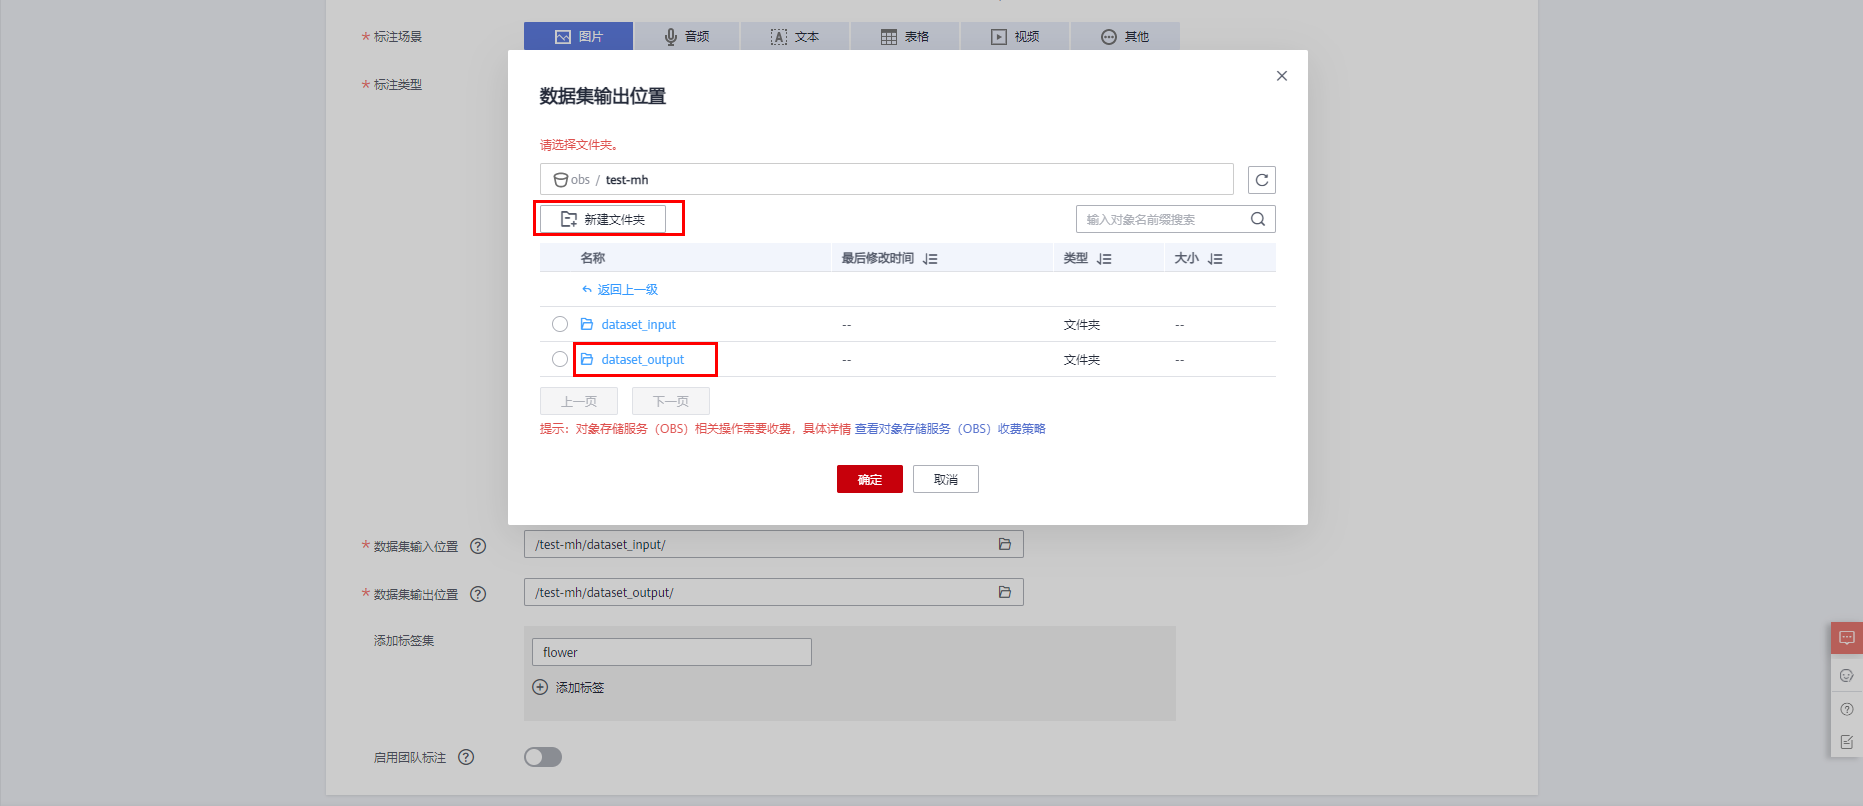Image resolution: width=1863 pixels, height=806 pixels.
Task: Open the 查看对象存储服务（OBS）收费策略 link
Action: tap(950, 429)
